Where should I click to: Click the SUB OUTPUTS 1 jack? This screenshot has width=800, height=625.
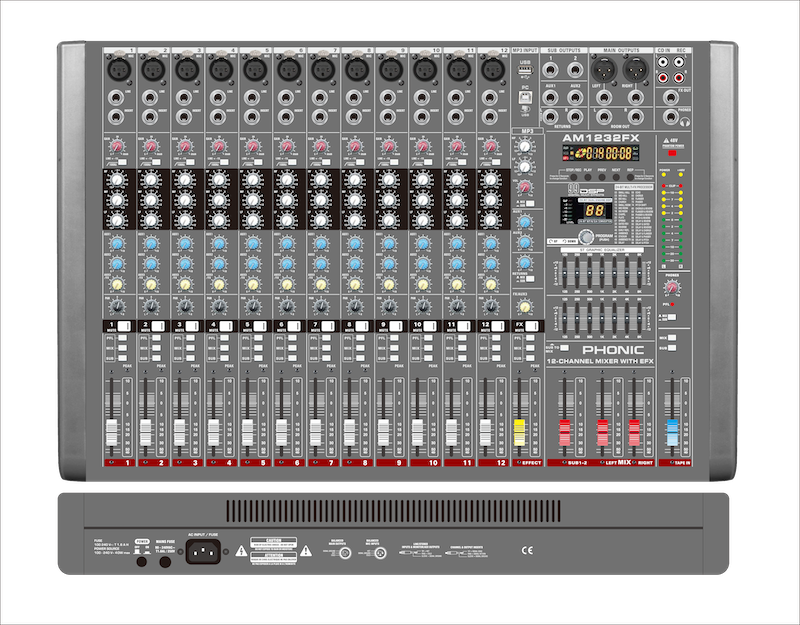click(x=550, y=70)
